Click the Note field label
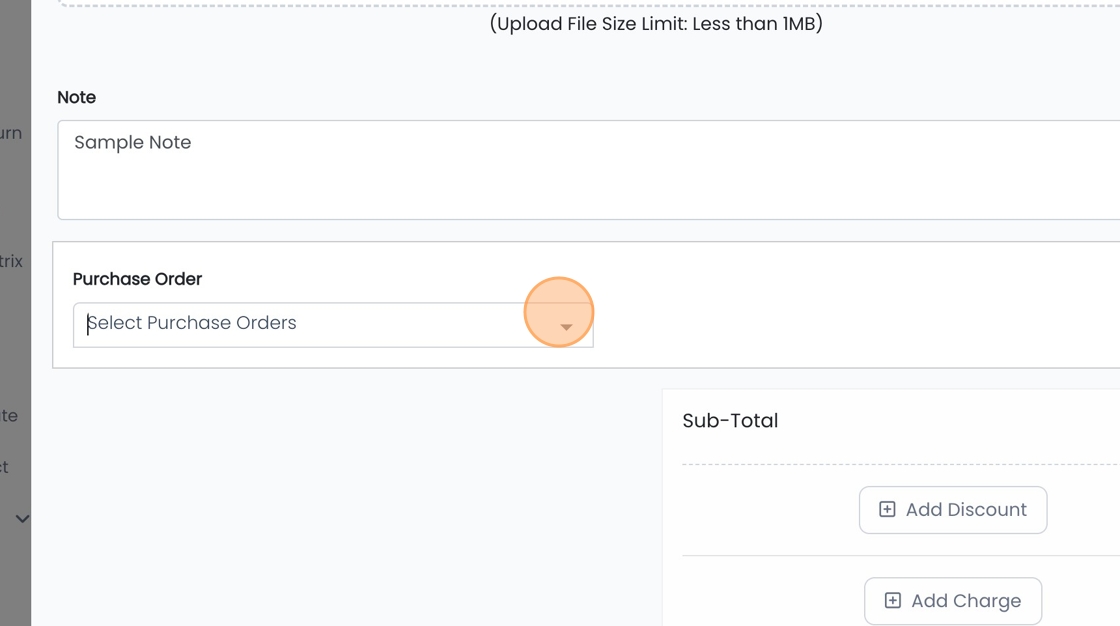 pos(77,97)
